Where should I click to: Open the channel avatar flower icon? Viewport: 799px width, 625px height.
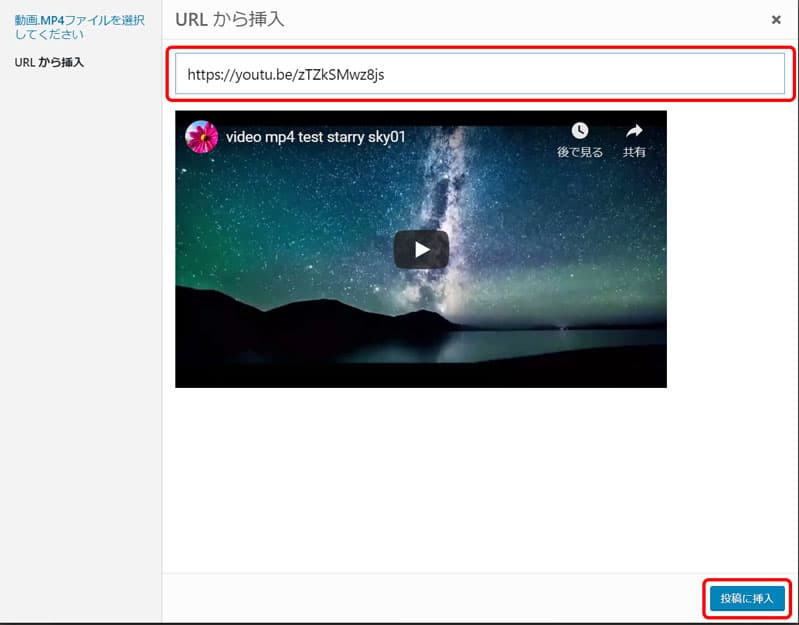pyautogui.click(x=202, y=137)
